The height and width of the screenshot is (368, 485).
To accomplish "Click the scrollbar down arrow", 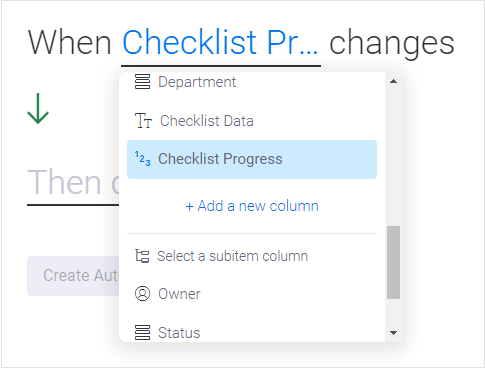I will tap(393, 333).
